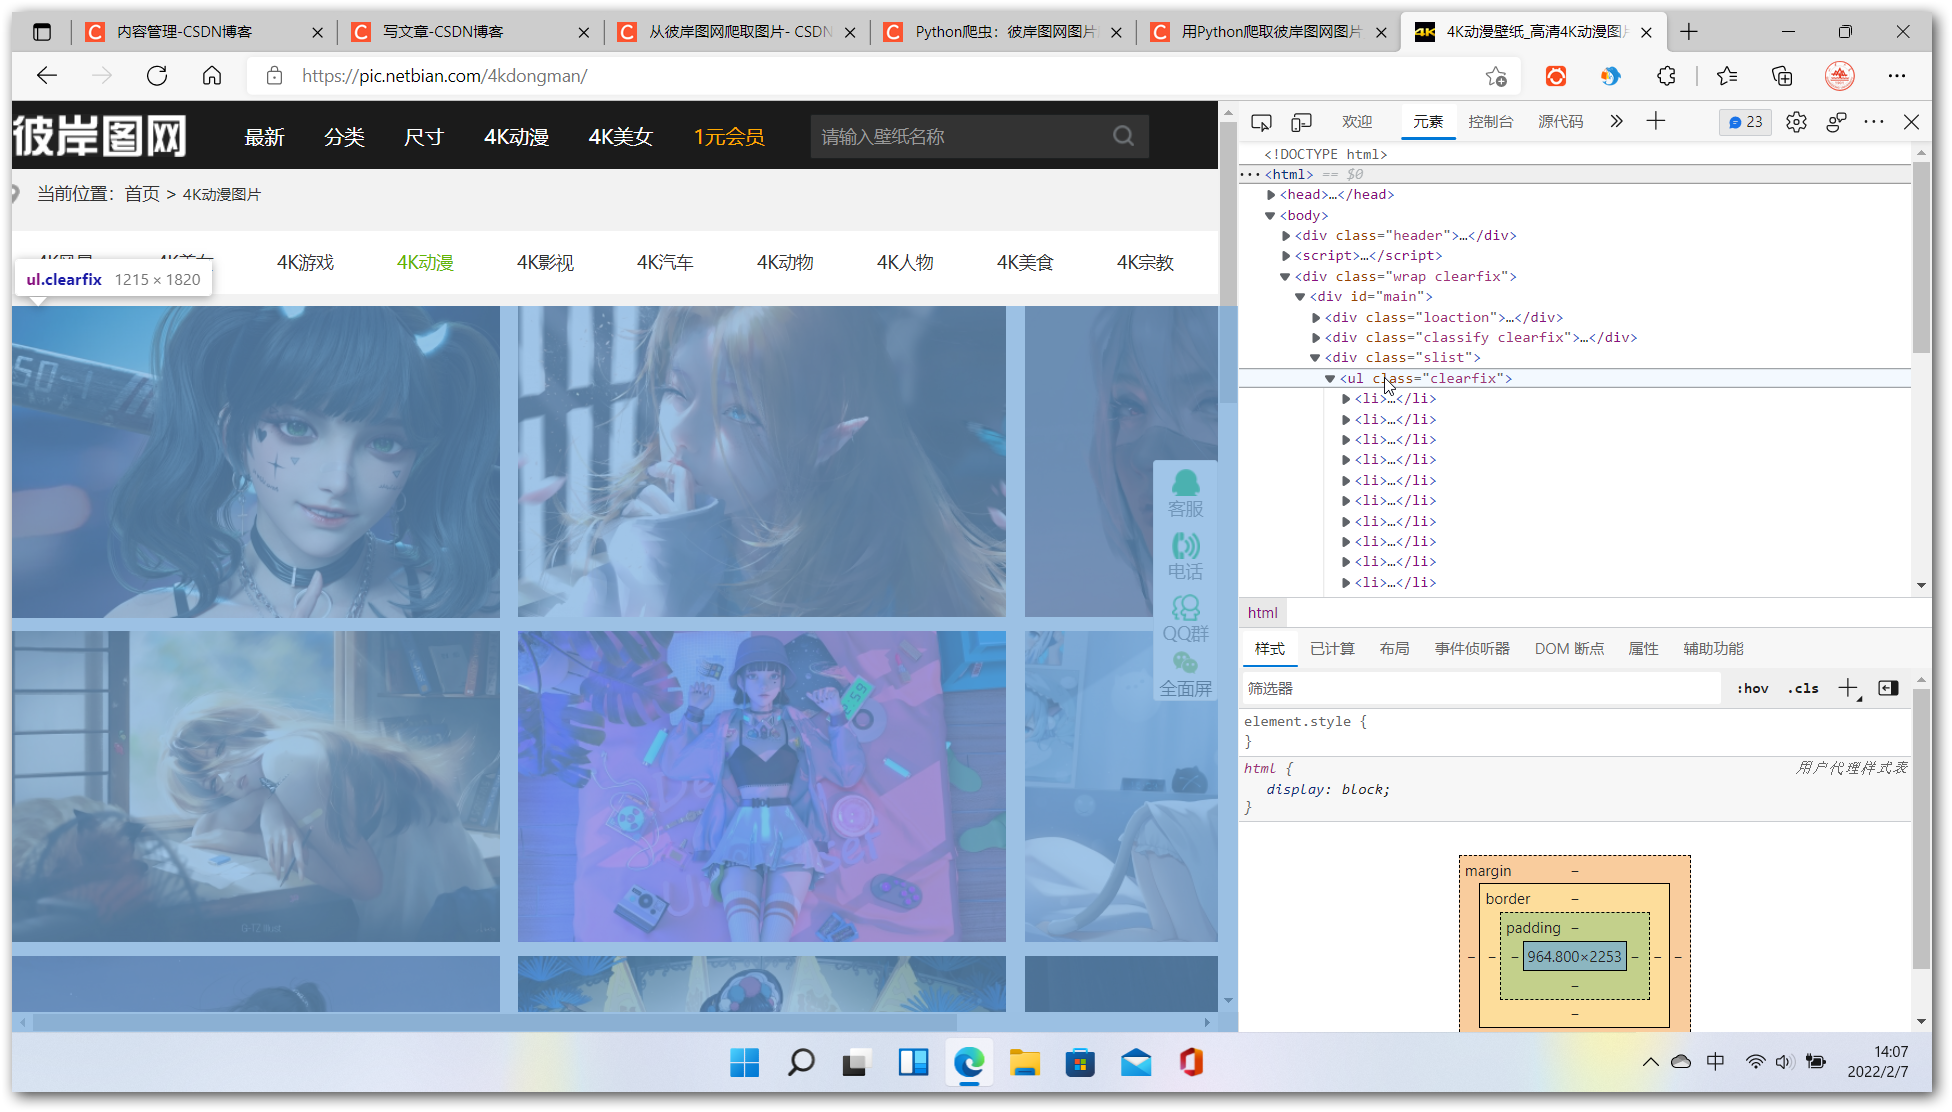The width and height of the screenshot is (1952, 1112).
Task: Click the search magnifier on wallpaper site
Action: [1124, 136]
